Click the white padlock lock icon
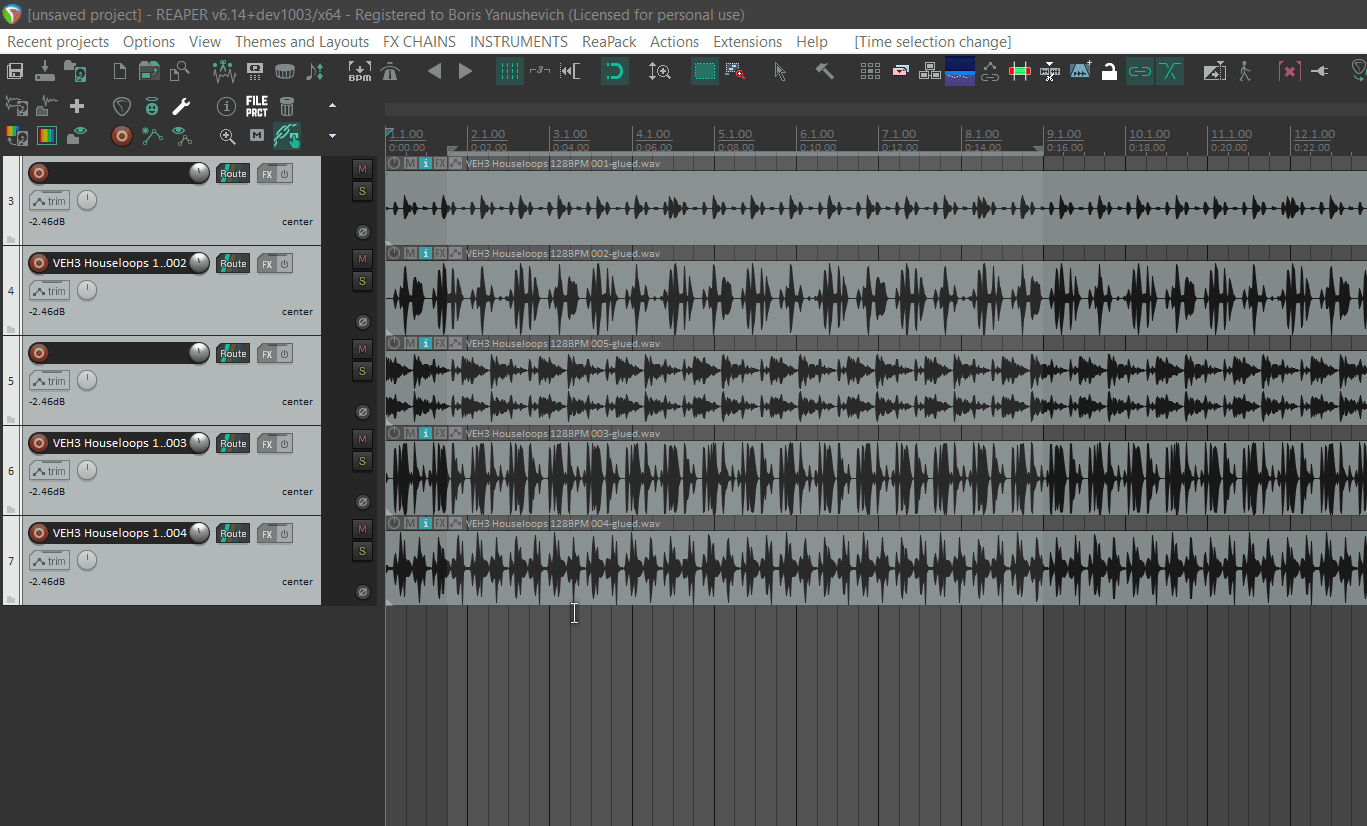This screenshot has width=1367, height=826. [1109, 71]
